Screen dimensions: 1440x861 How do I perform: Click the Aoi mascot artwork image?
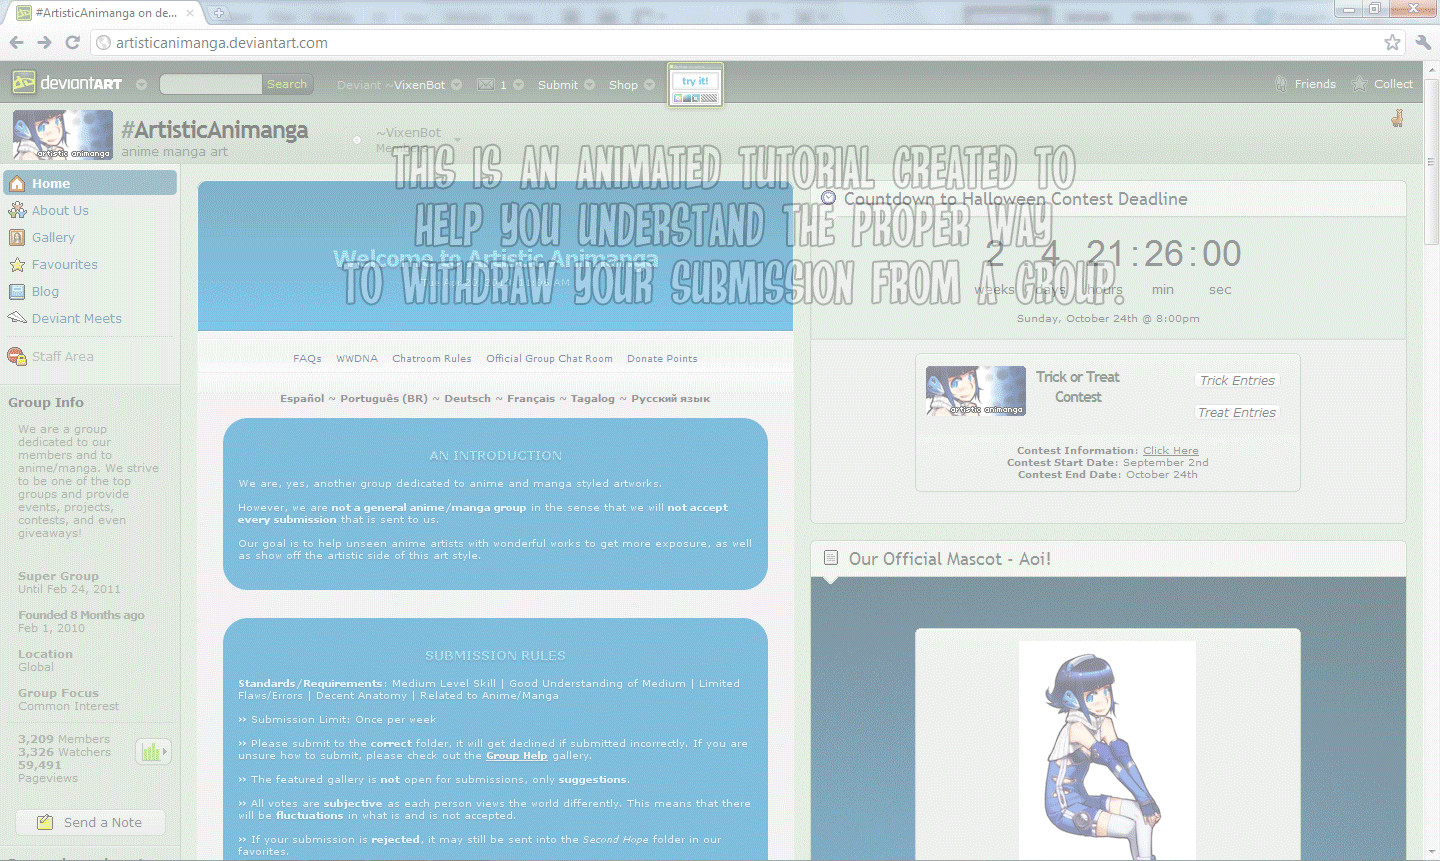click(1107, 750)
